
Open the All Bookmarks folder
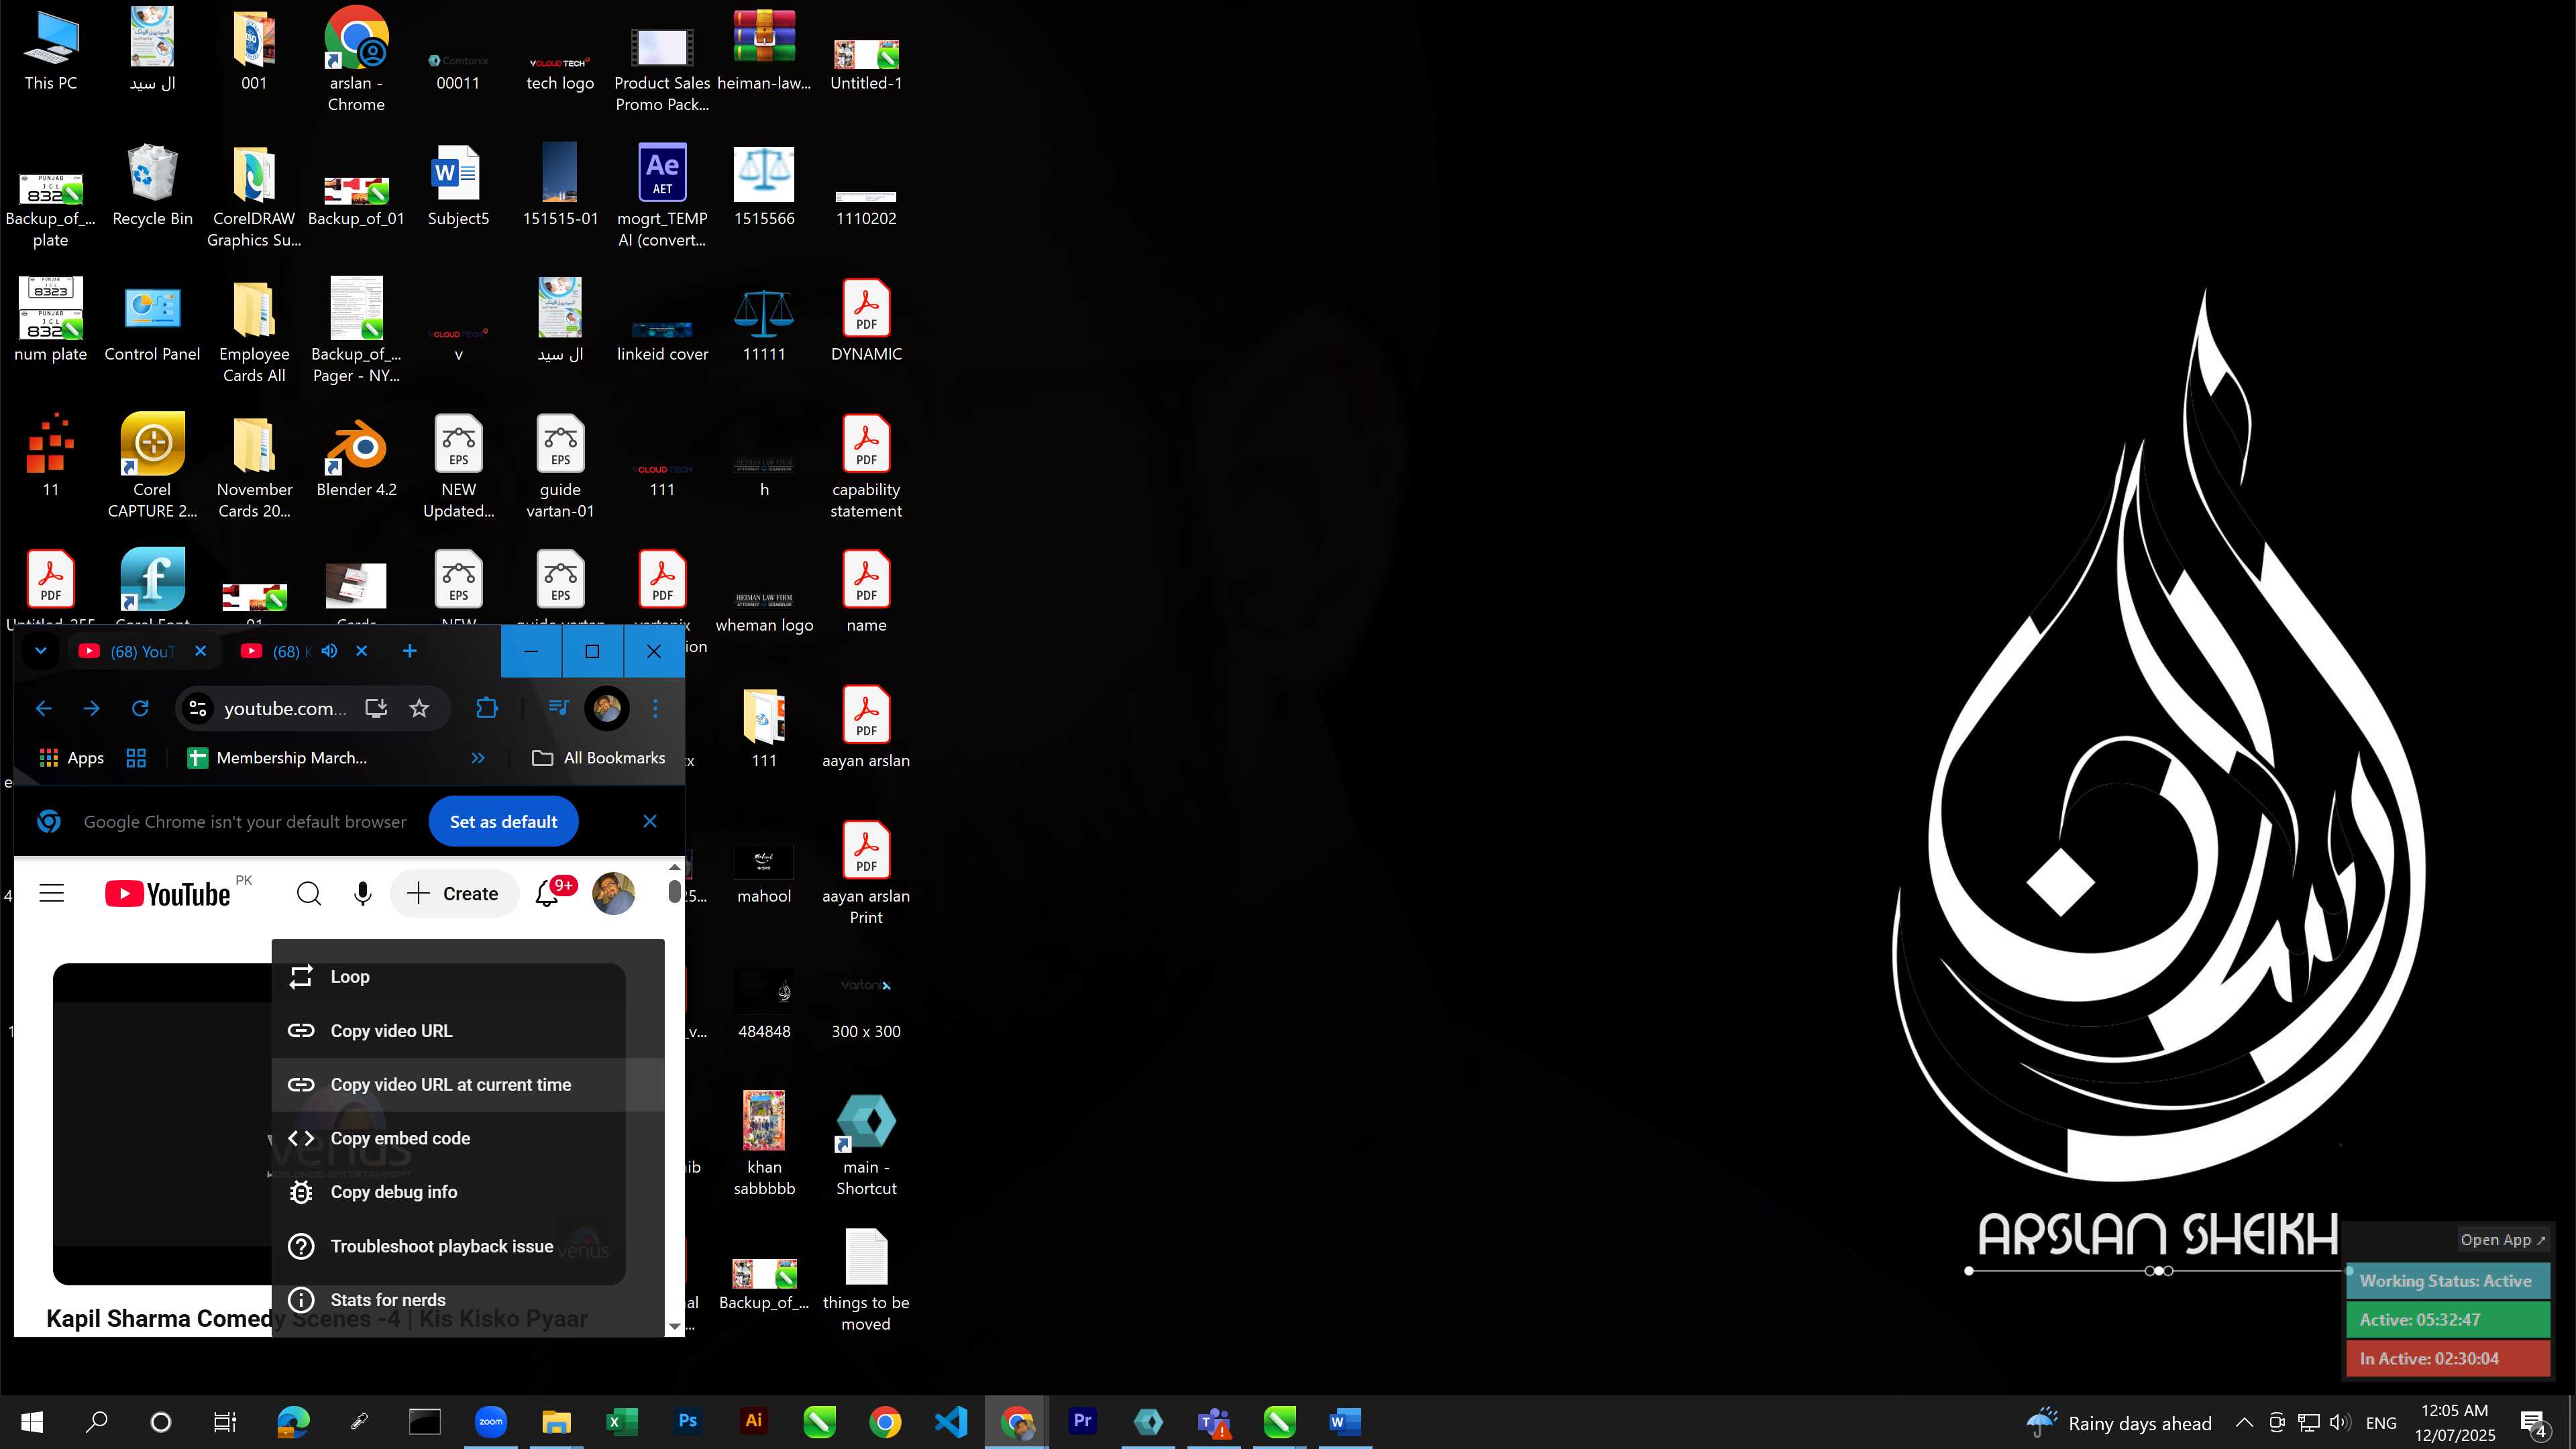click(598, 758)
